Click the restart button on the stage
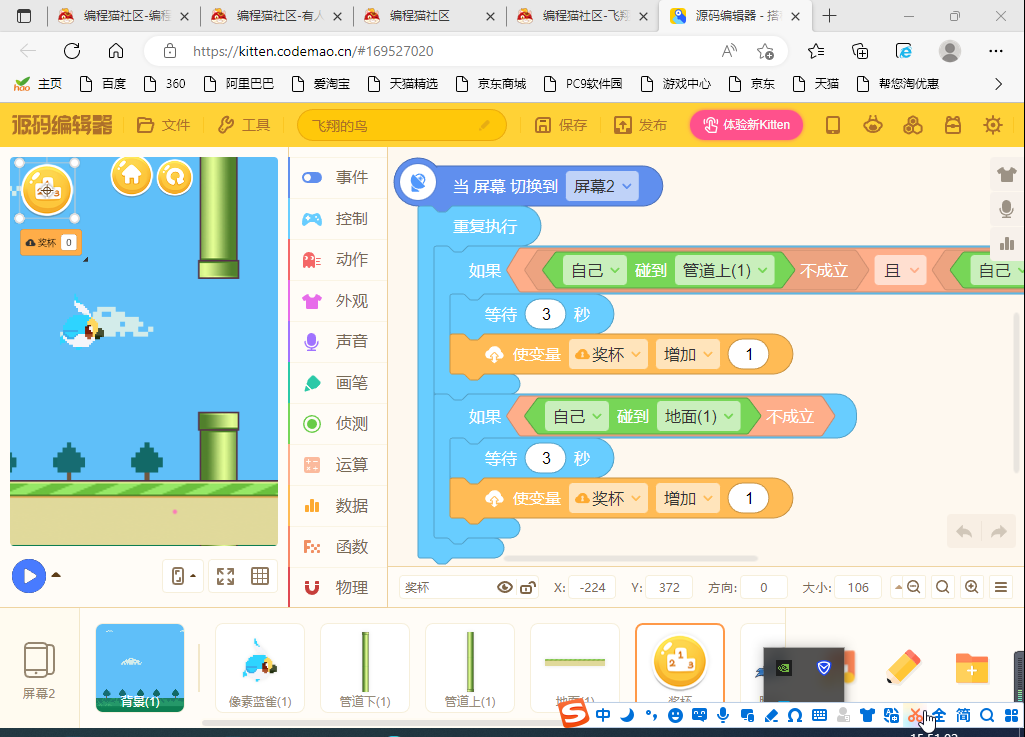Image resolution: width=1025 pixels, height=737 pixels. coord(175,176)
